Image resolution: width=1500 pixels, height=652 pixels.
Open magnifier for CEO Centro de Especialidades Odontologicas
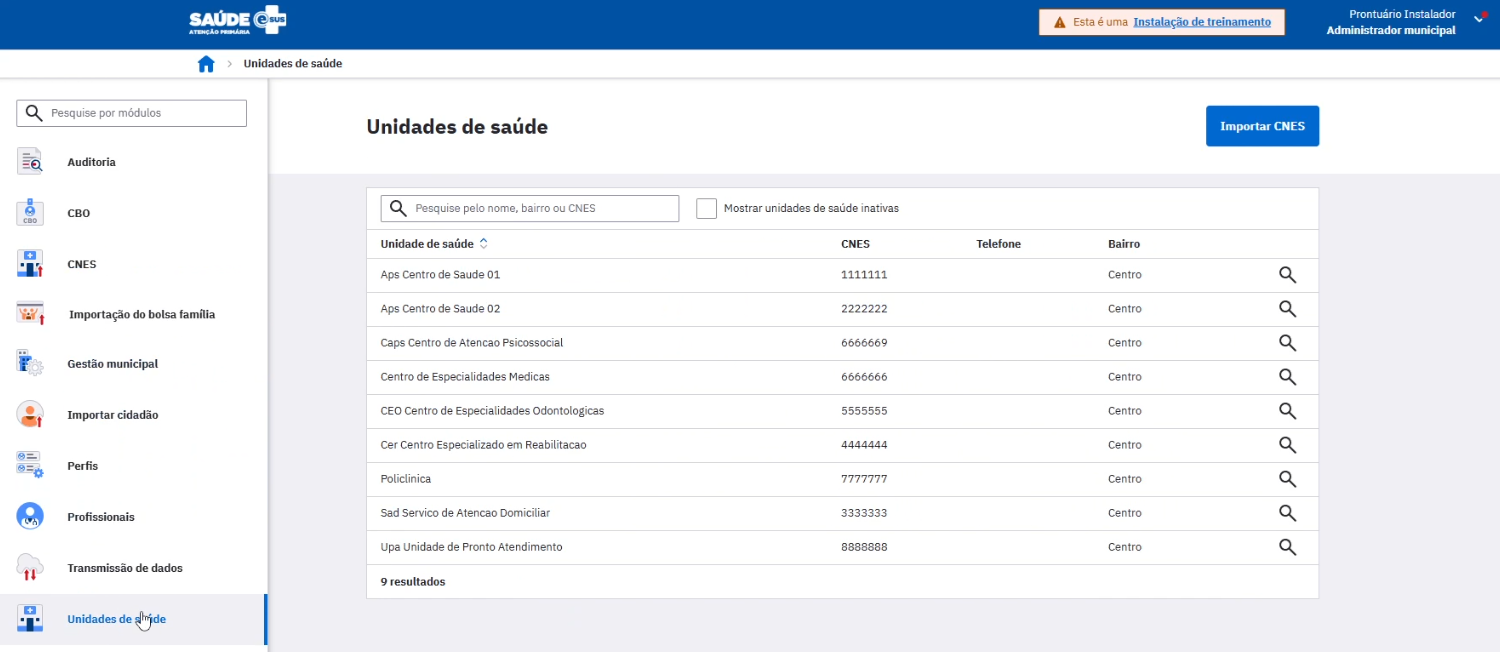tap(1287, 411)
